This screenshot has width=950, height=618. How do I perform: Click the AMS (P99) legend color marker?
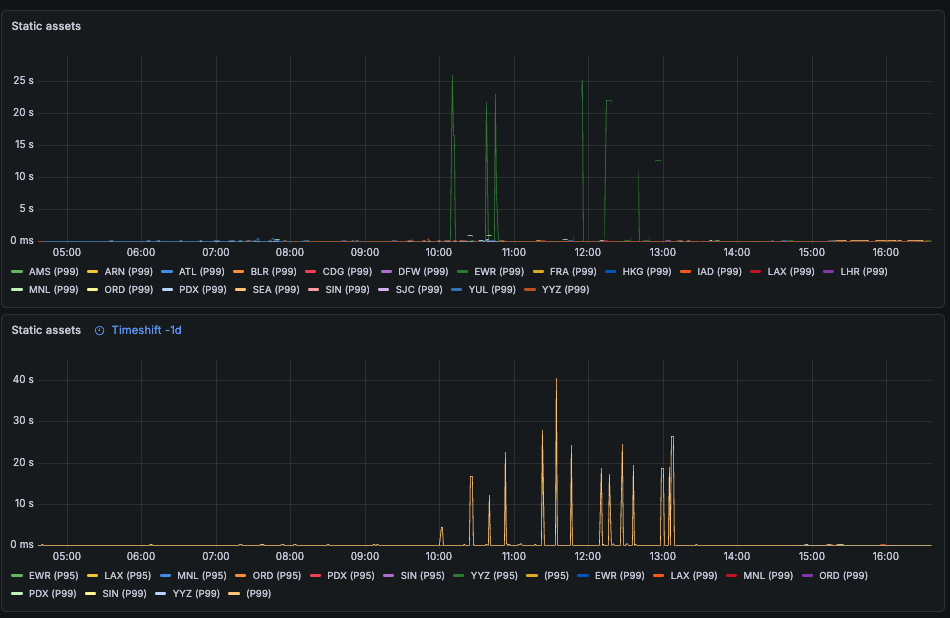tap(17, 271)
